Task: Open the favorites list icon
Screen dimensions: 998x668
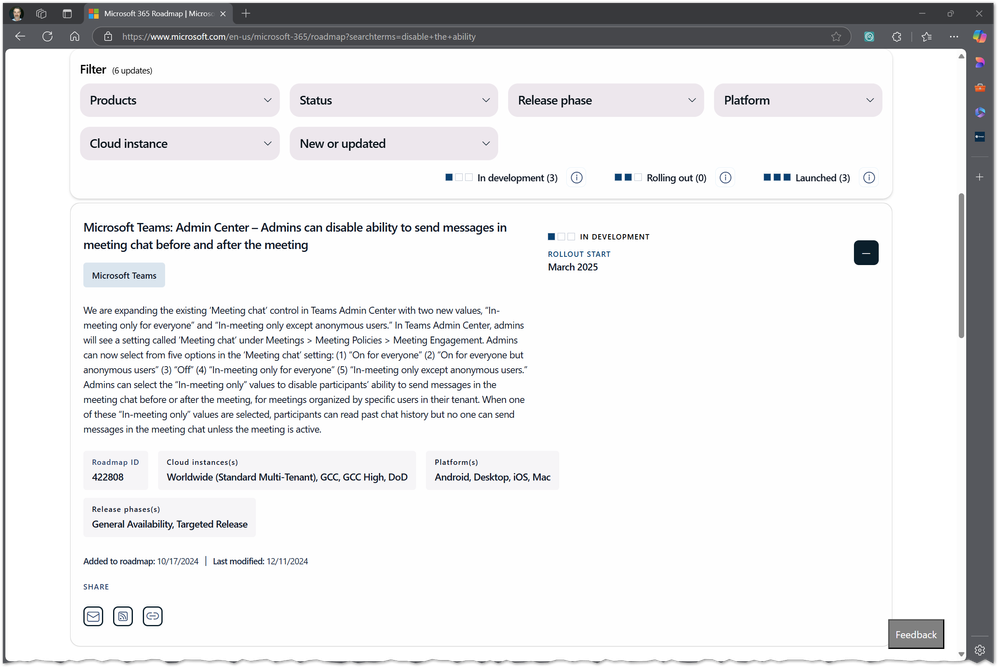Action: pos(926,37)
